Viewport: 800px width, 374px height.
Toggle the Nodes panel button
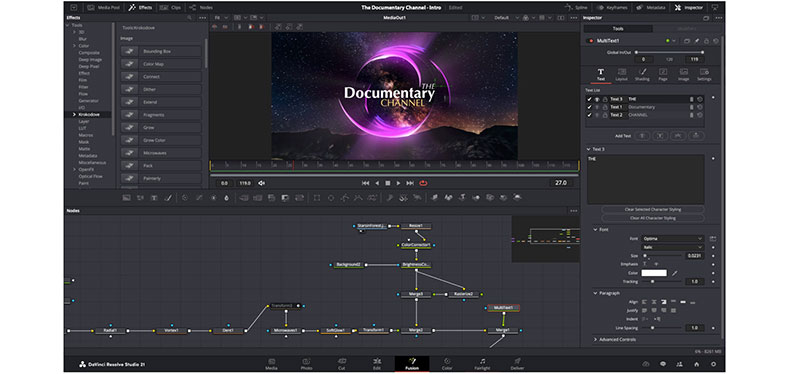[201, 8]
